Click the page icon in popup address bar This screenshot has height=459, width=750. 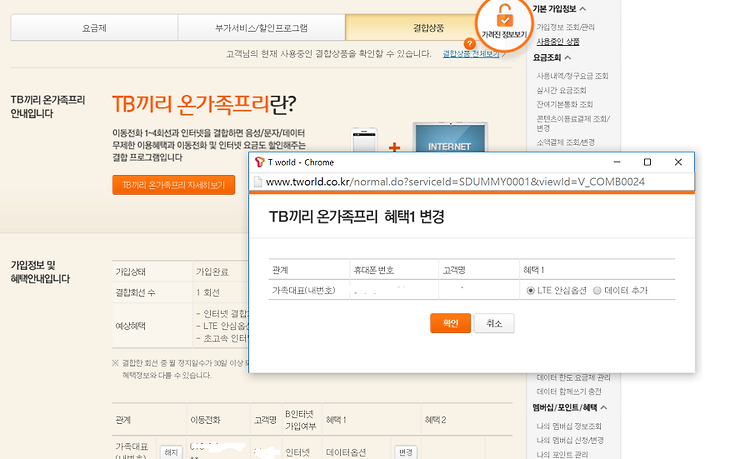point(258,182)
